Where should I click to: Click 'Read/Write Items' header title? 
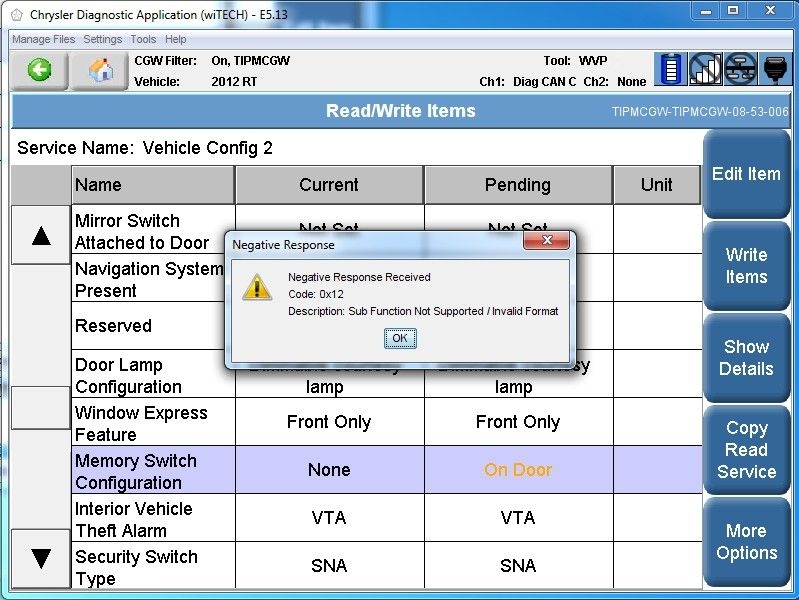[401, 111]
